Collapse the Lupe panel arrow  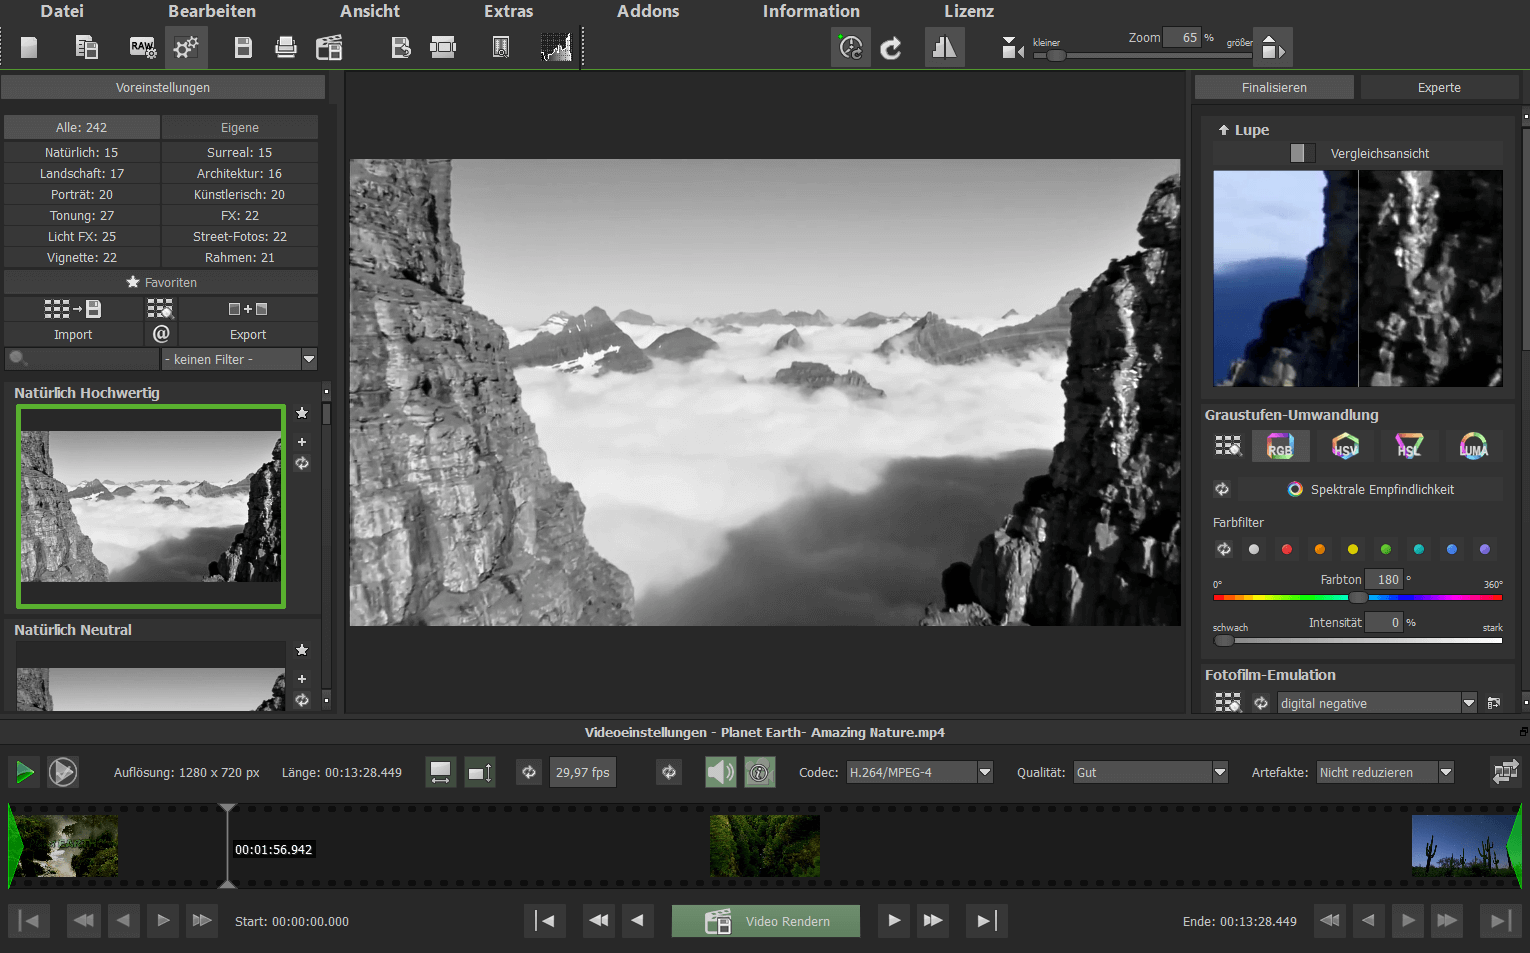point(1223,130)
